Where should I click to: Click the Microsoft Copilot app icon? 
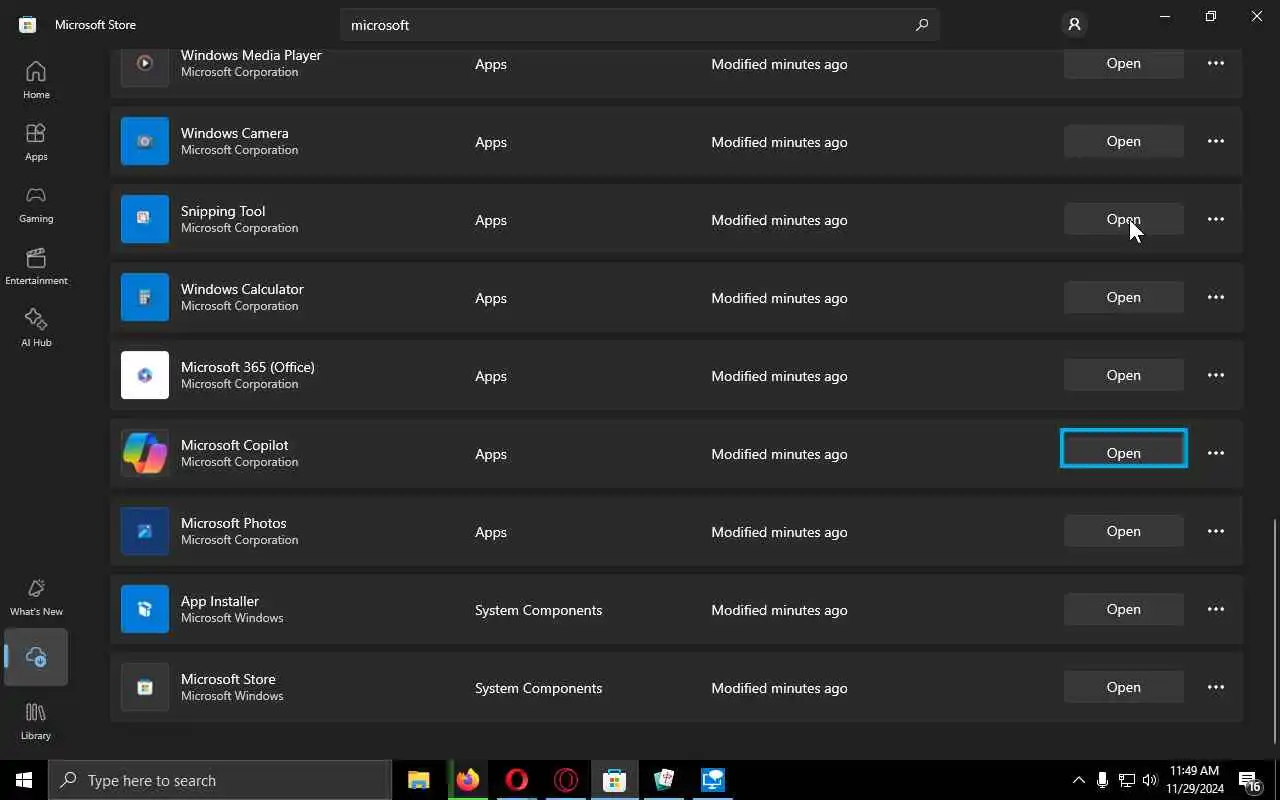pos(145,453)
